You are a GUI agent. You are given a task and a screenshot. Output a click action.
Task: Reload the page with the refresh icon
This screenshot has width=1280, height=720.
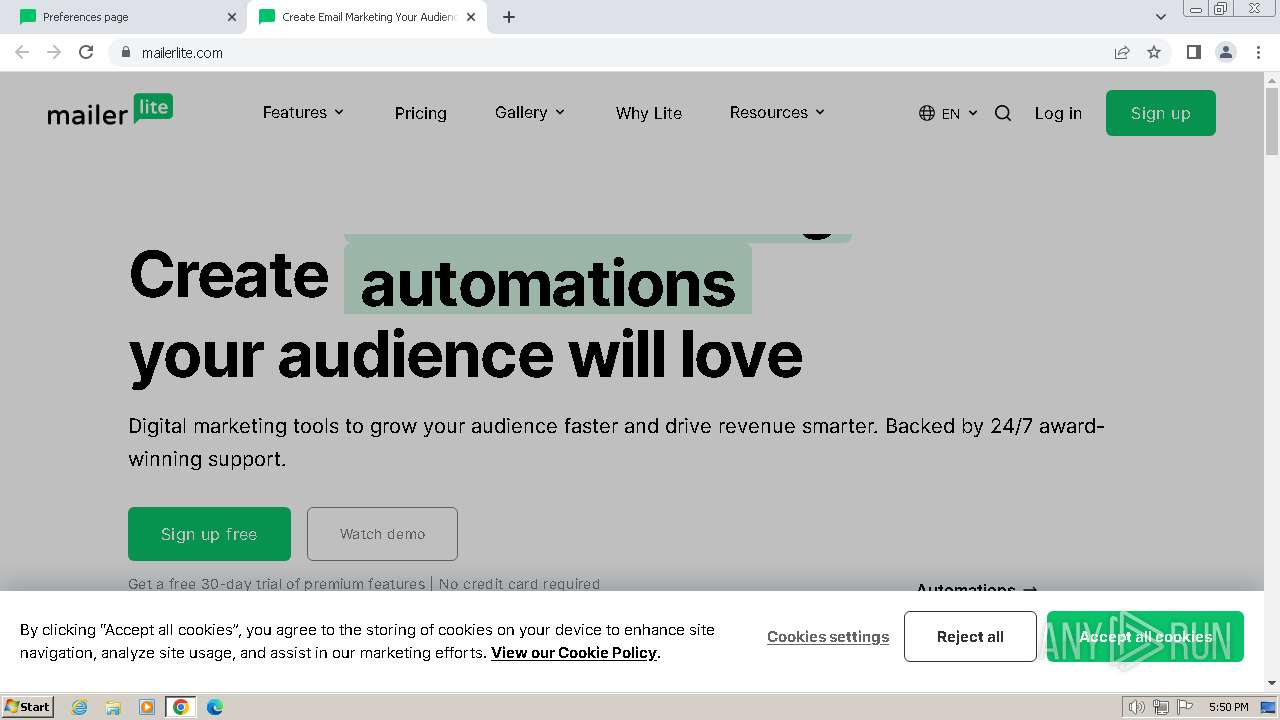point(86,52)
